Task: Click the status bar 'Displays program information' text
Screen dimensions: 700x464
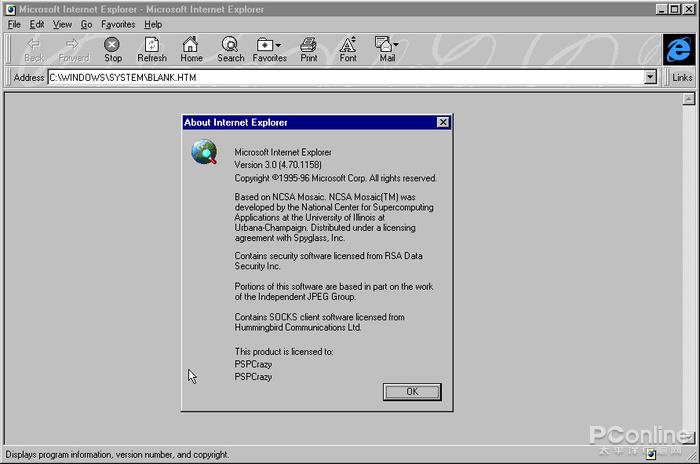Action: pyautogui.click(x=117, y=455)
